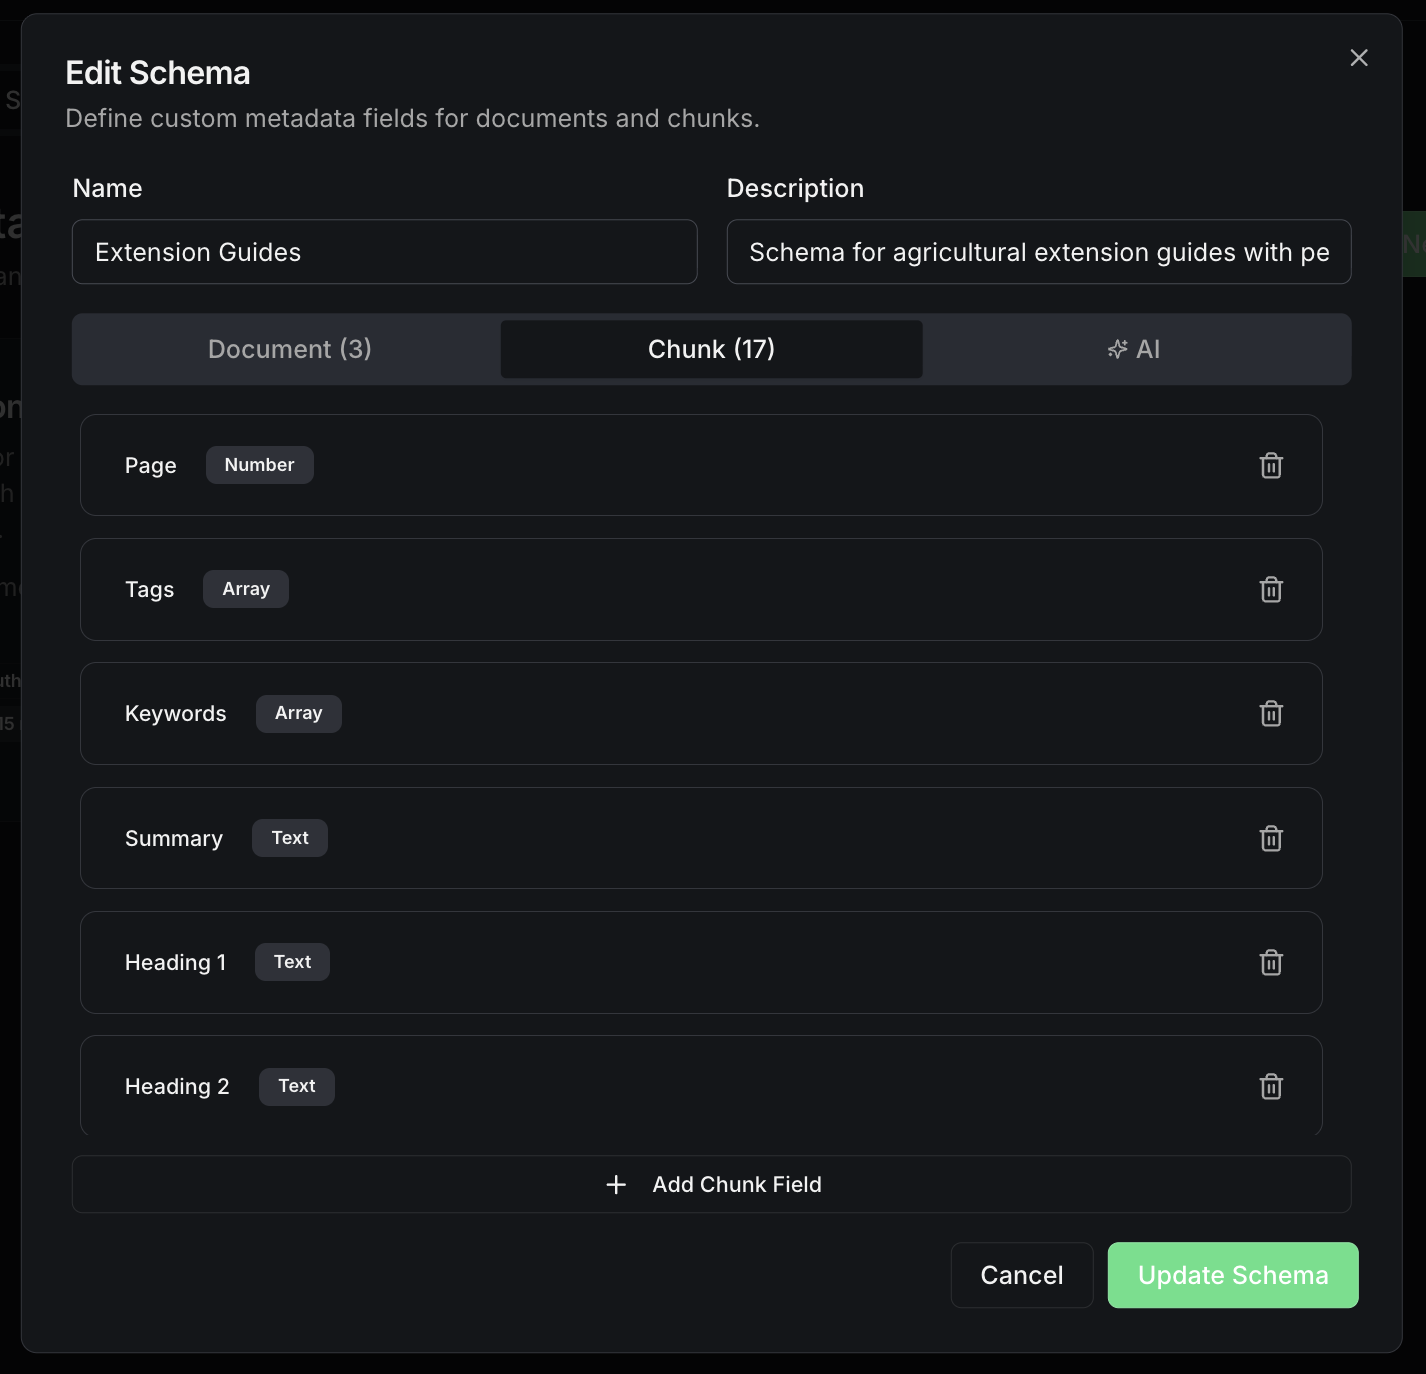Screen dimensions: 1426x1374
Task: Select the sparkle icon on the AI tab
Action: pos(1117,349)
